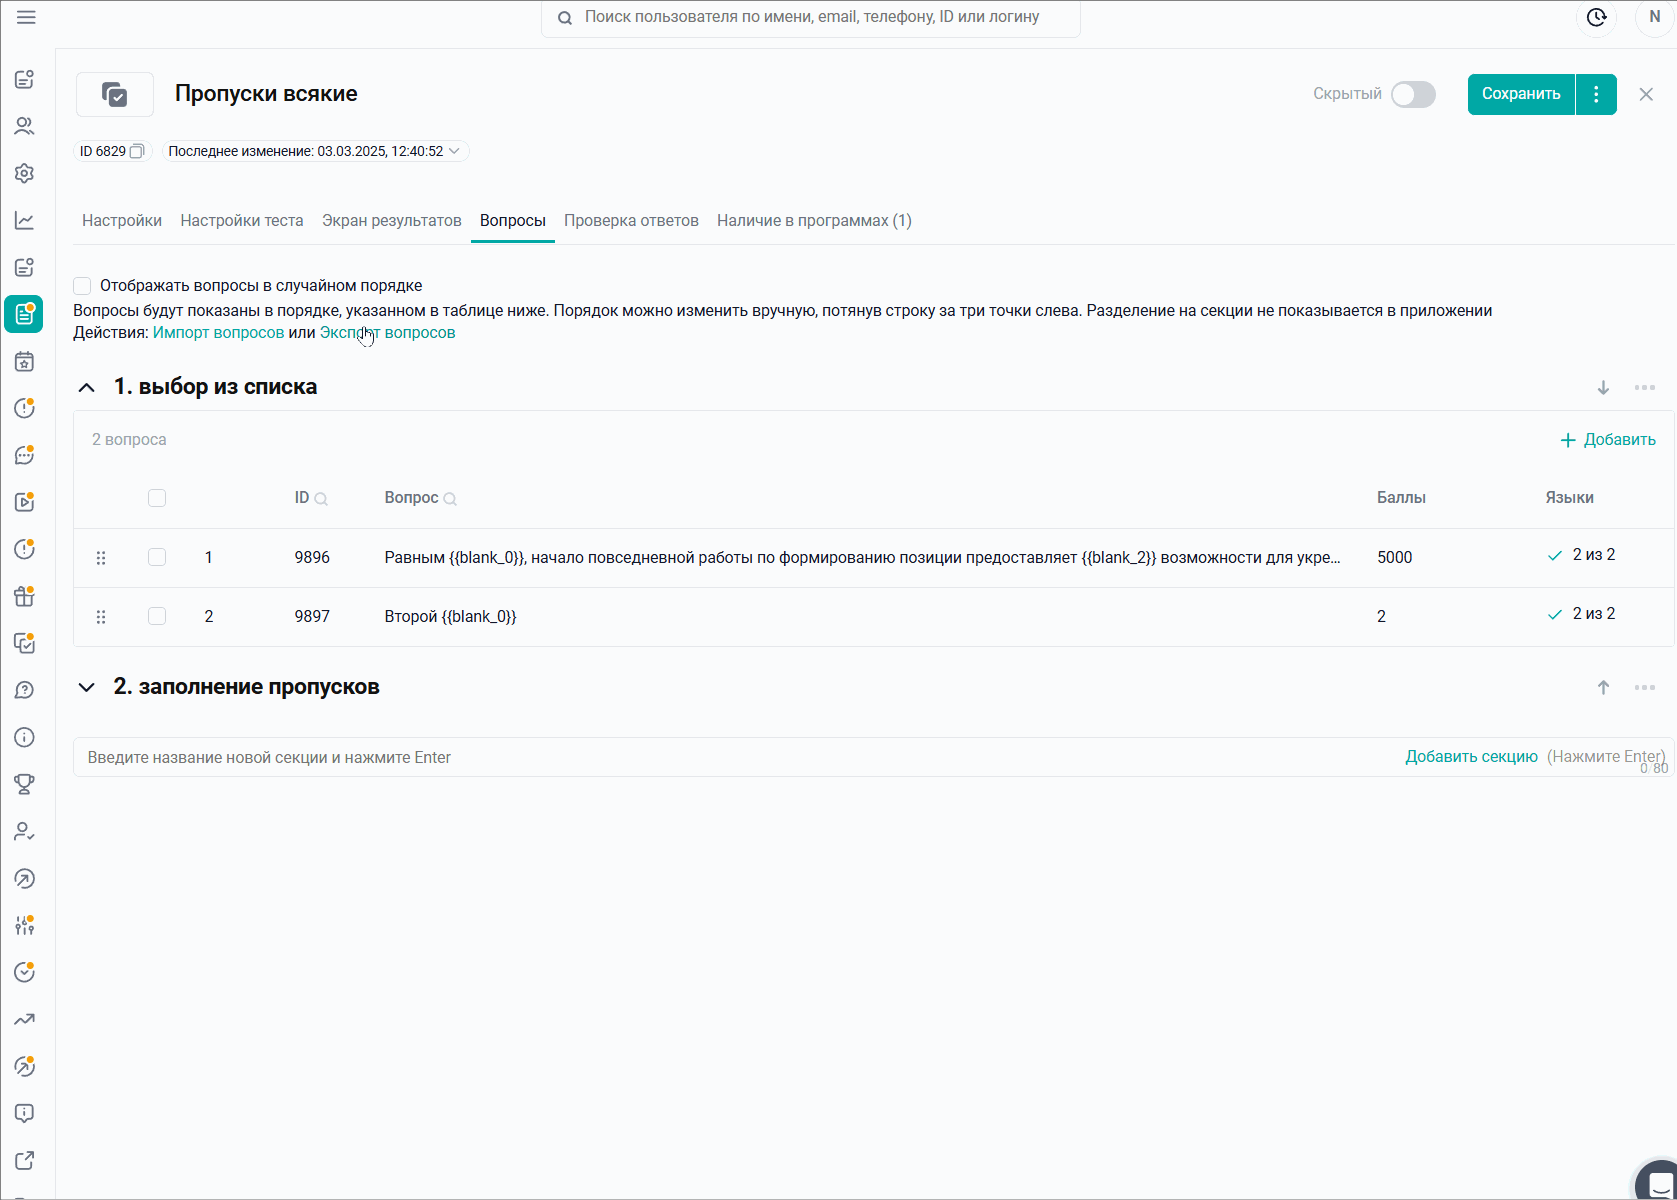
Task: Open the ellipsis menu for section 1
Action: point(1645,387)
